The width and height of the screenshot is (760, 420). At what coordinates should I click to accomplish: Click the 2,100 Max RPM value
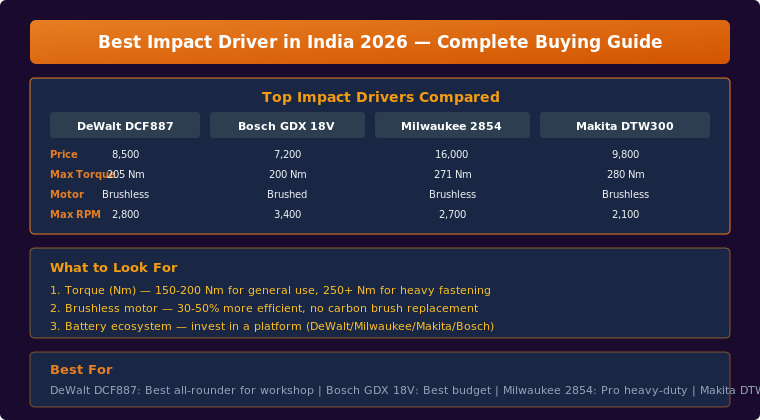(625, 215)
